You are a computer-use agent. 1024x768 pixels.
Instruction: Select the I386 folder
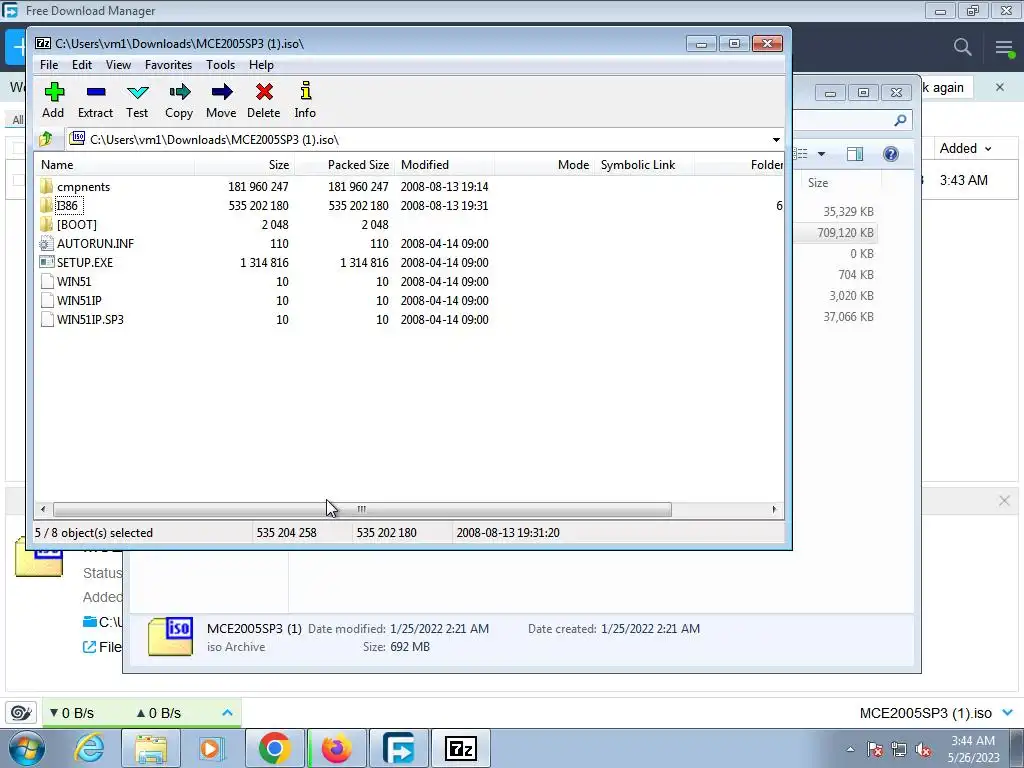[x=68, y=206]
